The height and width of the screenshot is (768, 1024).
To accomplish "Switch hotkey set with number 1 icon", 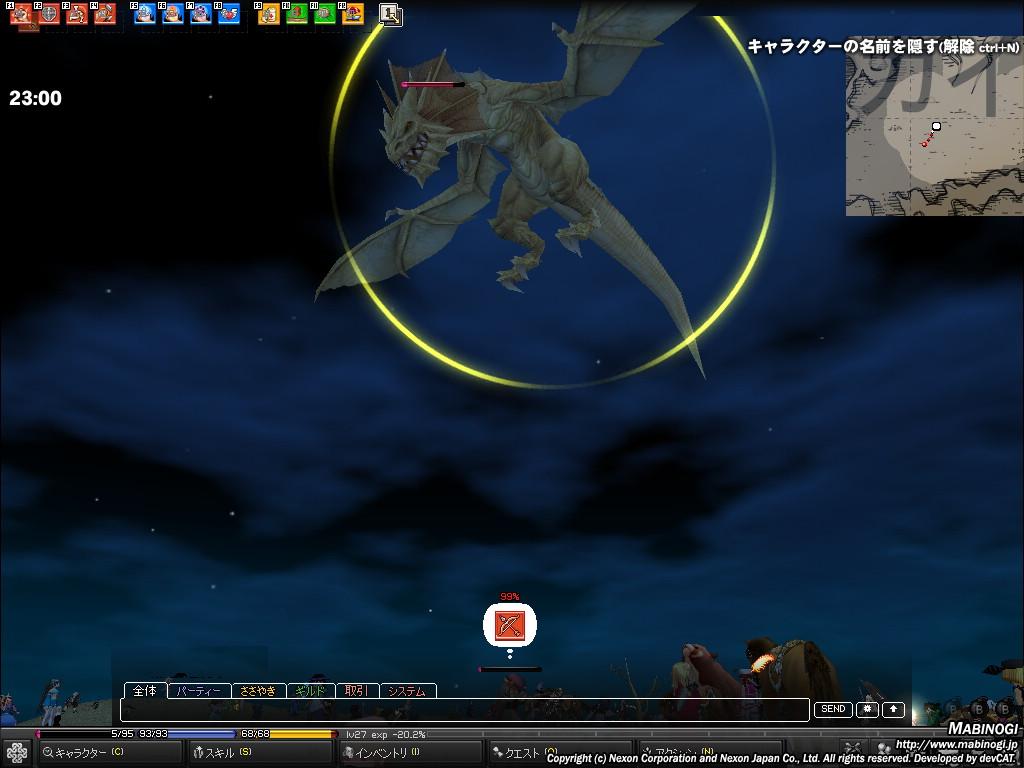I will 391,14.
